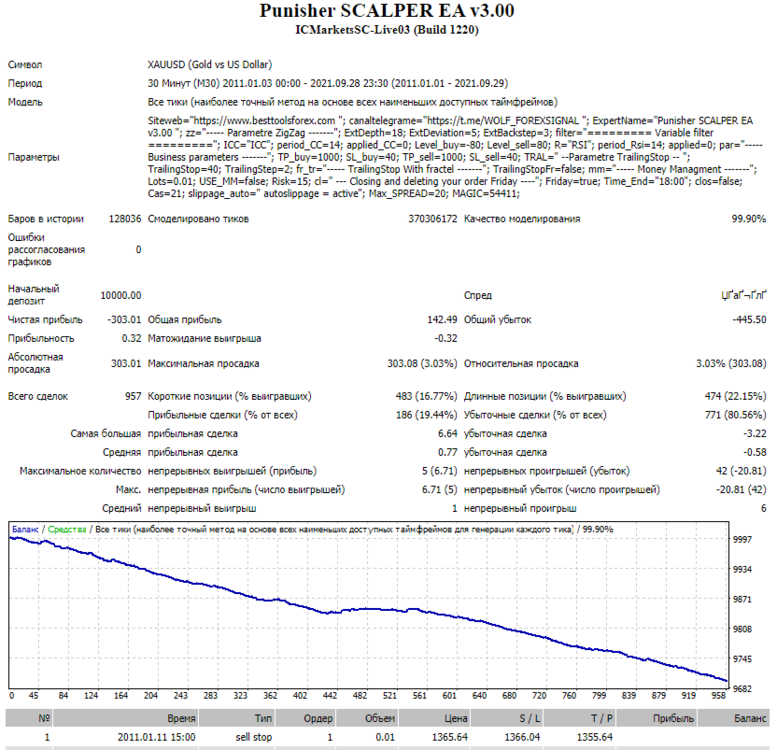The height and width of the screenshot is (750, 777).
Task: Click the balance curve chart
Action: [368, 605]
